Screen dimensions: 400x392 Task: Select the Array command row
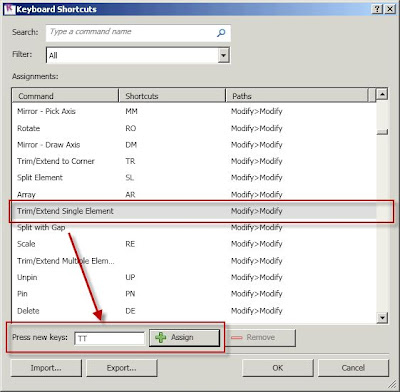194,194
